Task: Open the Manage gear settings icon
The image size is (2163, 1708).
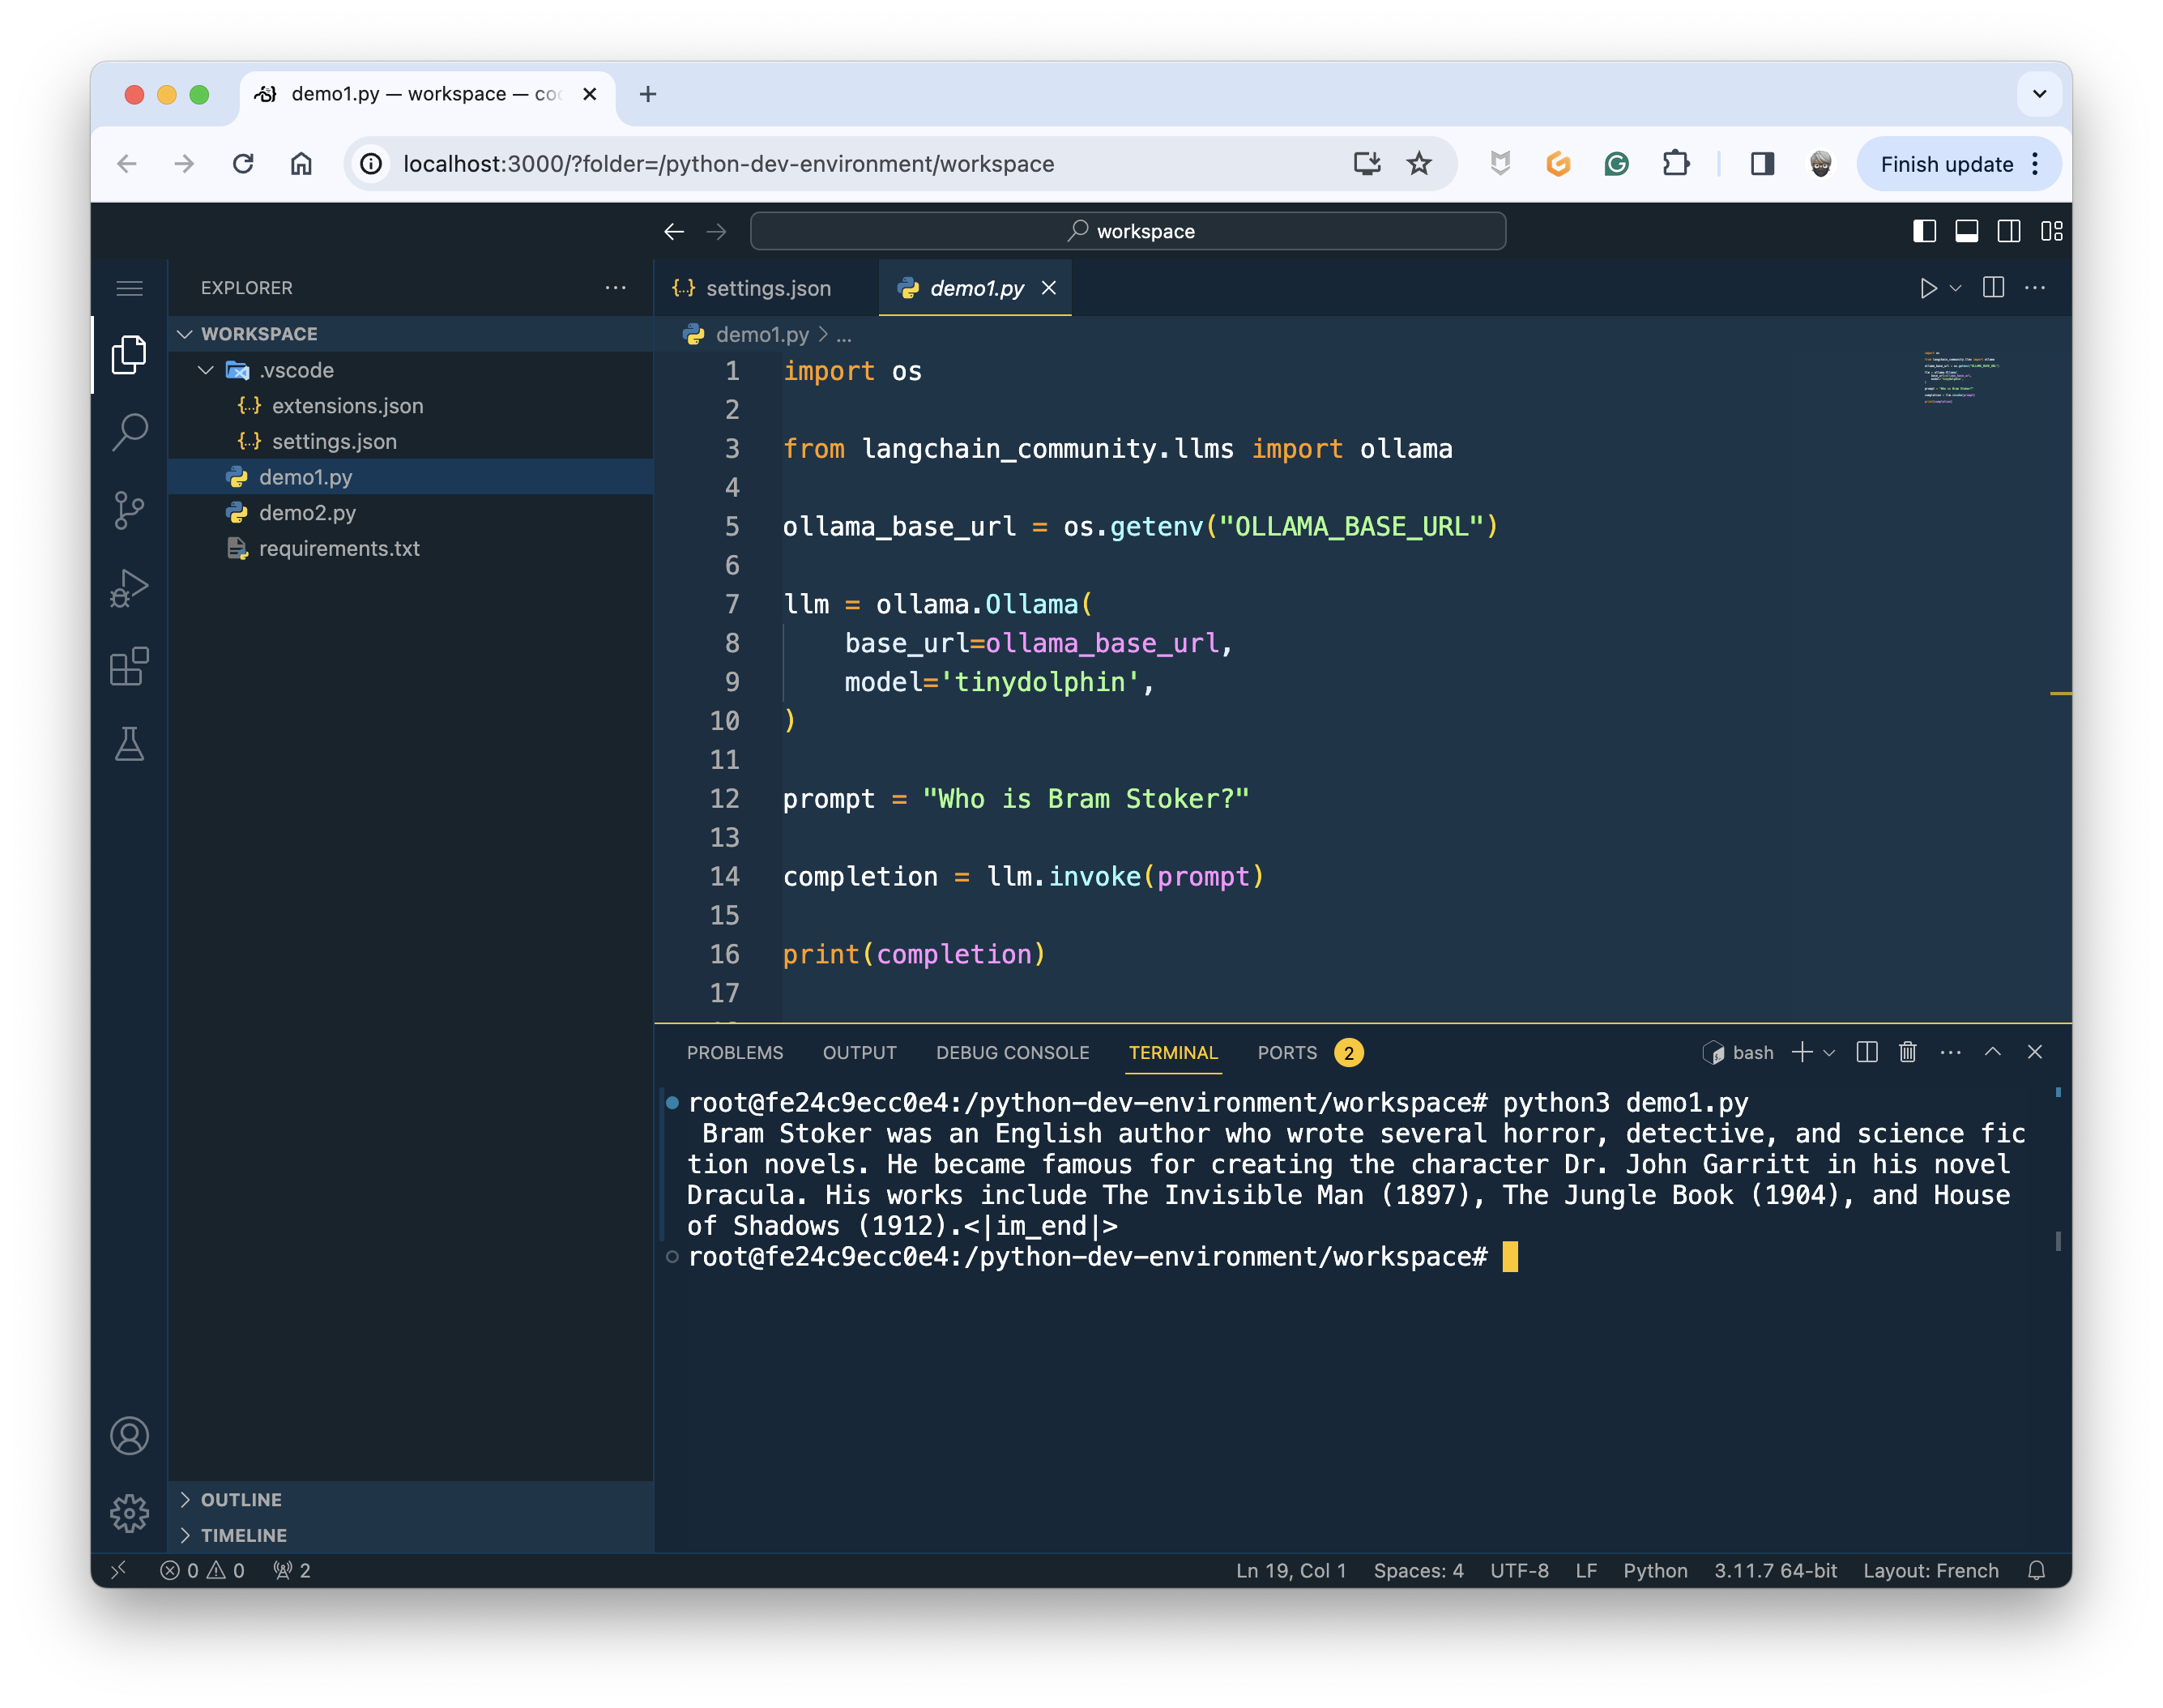Action: click(129, 1513)
